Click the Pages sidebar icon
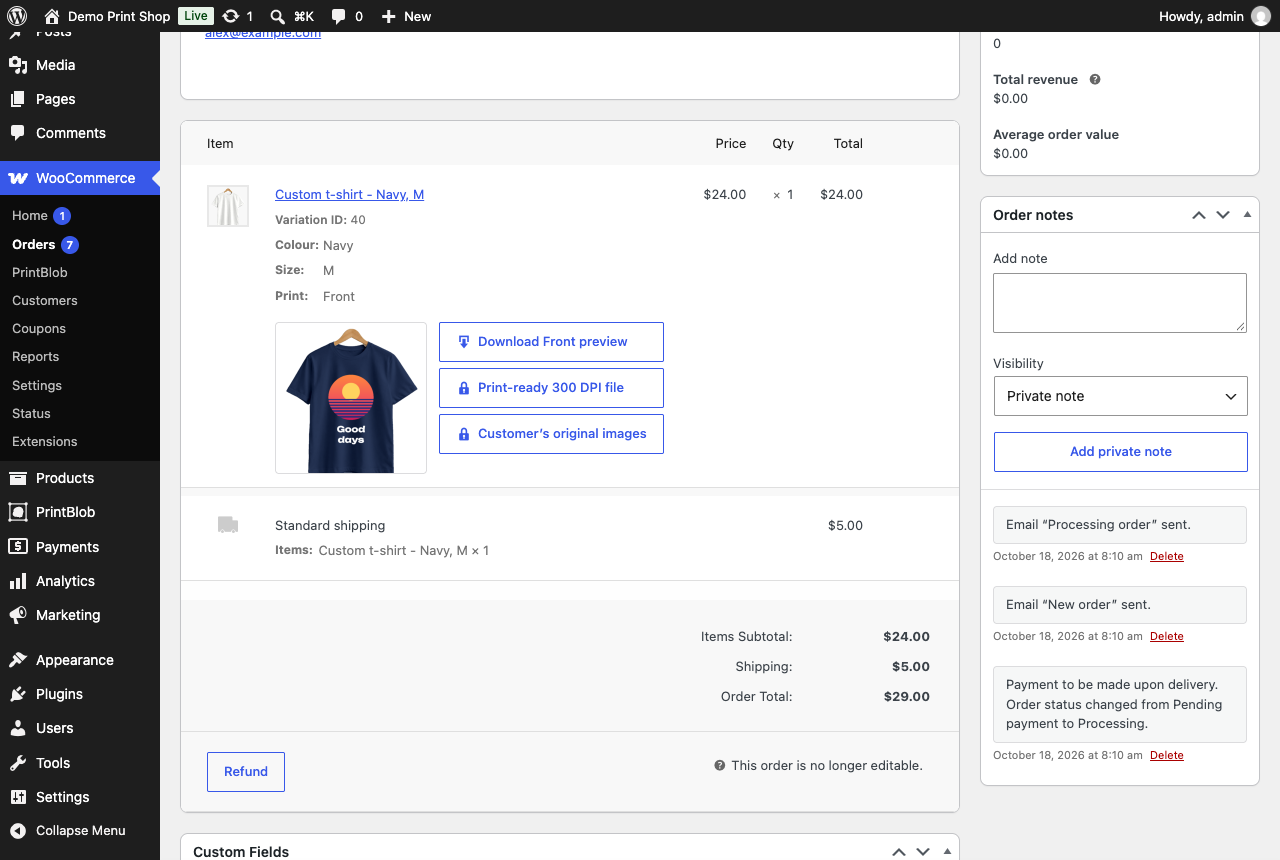 pyautogui.click(x=18, y=99)
